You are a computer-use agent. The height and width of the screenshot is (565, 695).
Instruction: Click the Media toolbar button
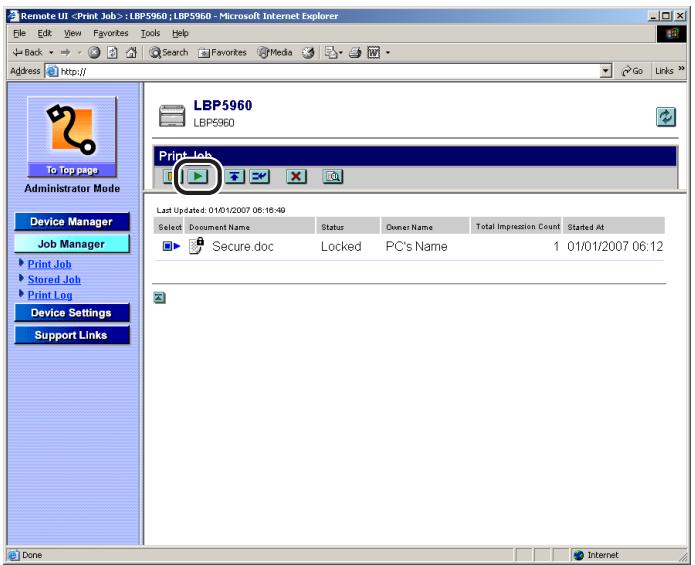point(275,52)
